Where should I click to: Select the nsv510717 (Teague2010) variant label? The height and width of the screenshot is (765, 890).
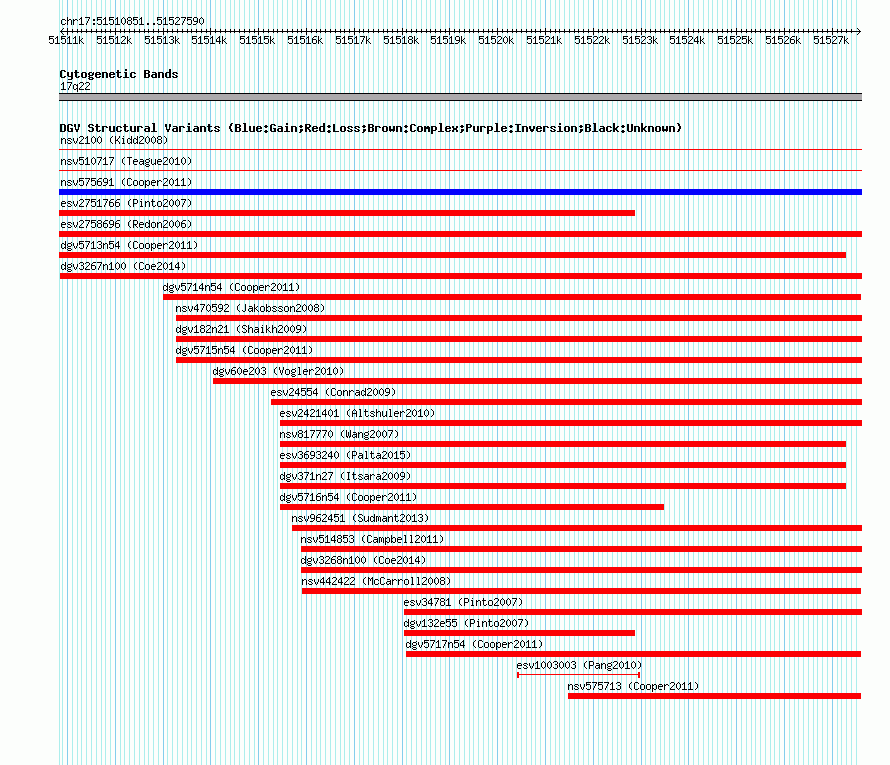click(x=126, y=161)
